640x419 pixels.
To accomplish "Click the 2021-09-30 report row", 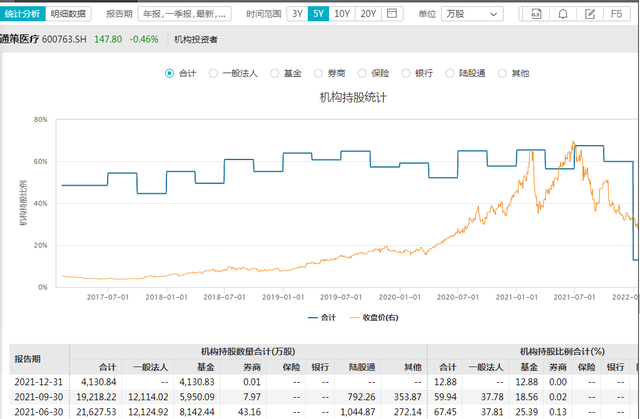I will click(35, 395).
